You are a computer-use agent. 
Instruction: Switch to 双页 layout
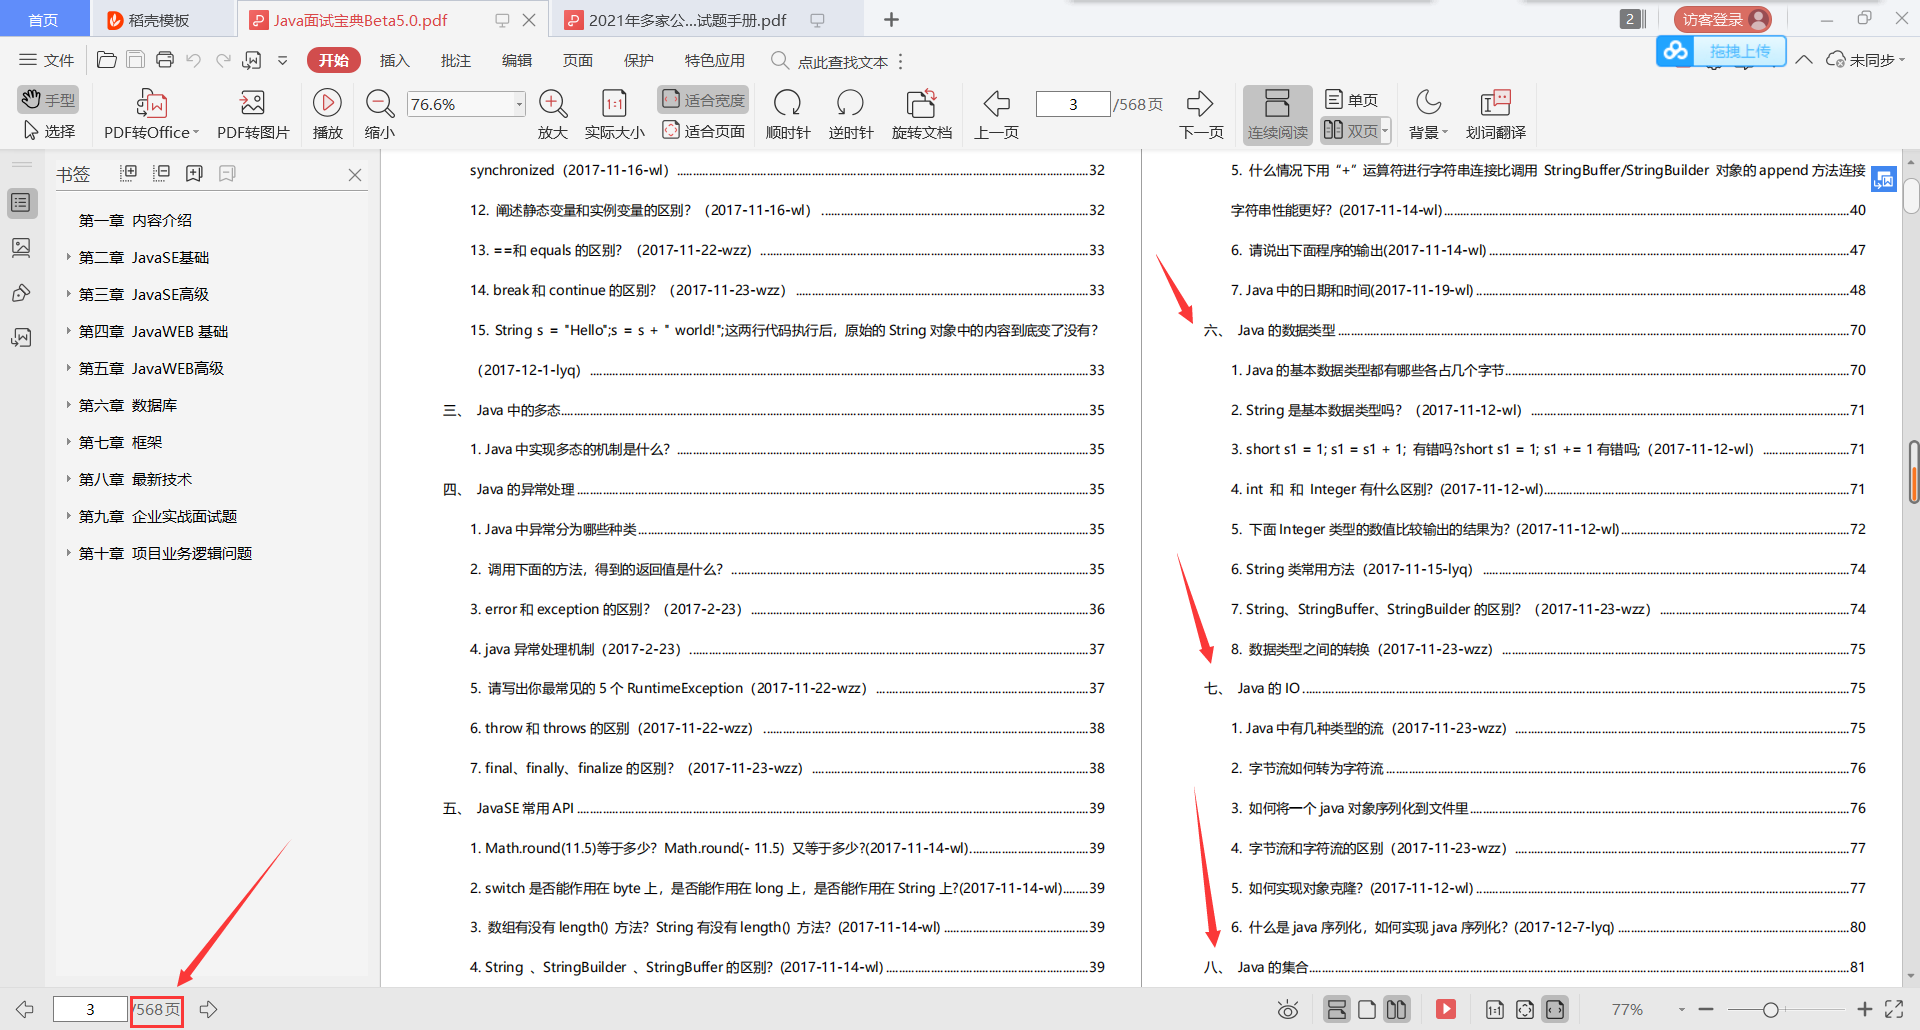1350,130
